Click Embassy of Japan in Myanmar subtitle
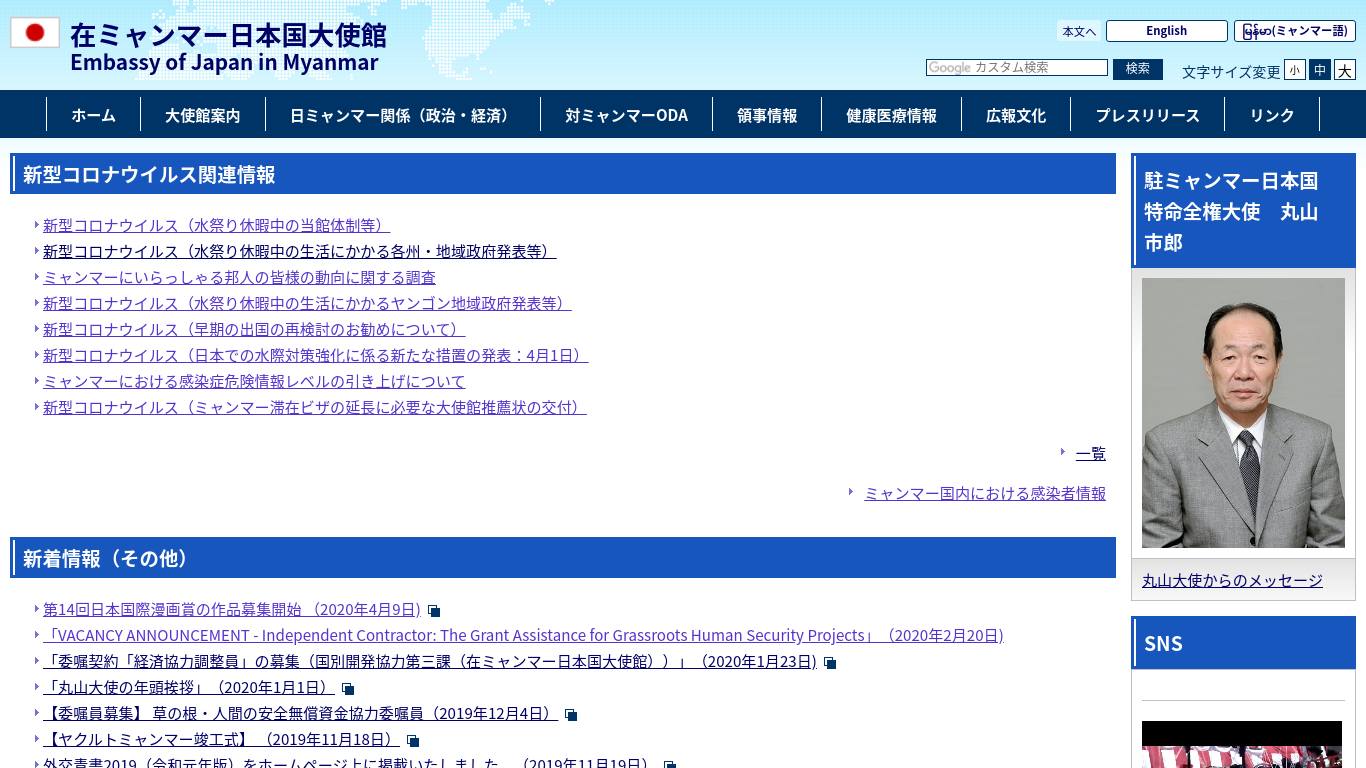Viewport: 1366px width, 768px height. coord(224,62)
